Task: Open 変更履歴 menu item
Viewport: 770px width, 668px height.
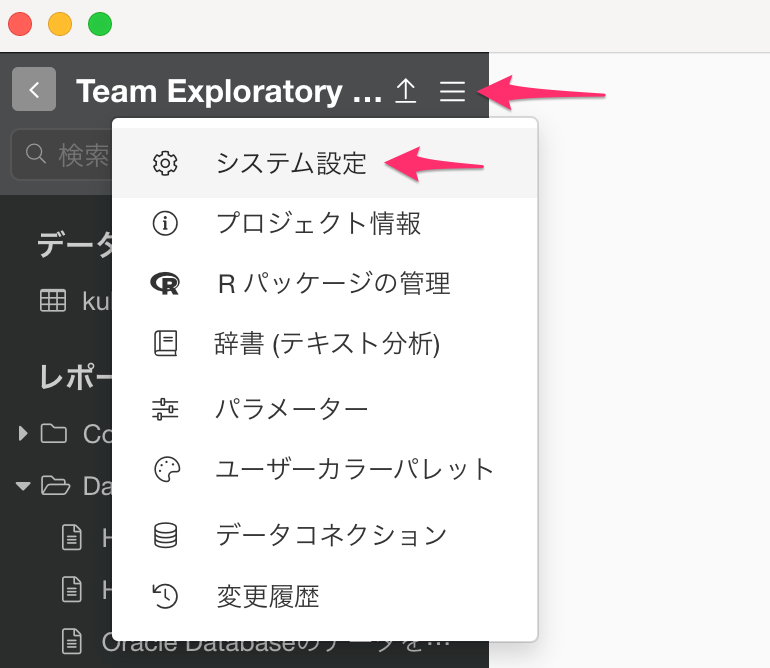Action: (x=325, y=596)
